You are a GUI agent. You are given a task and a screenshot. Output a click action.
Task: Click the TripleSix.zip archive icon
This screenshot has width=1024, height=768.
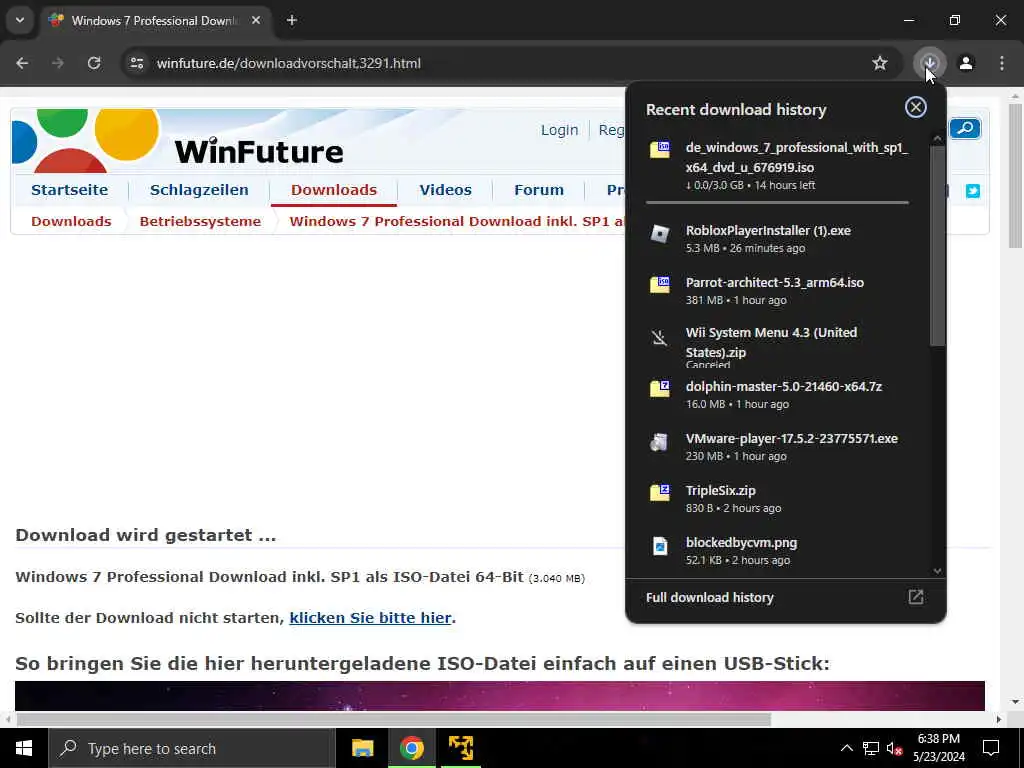(660, 492)
